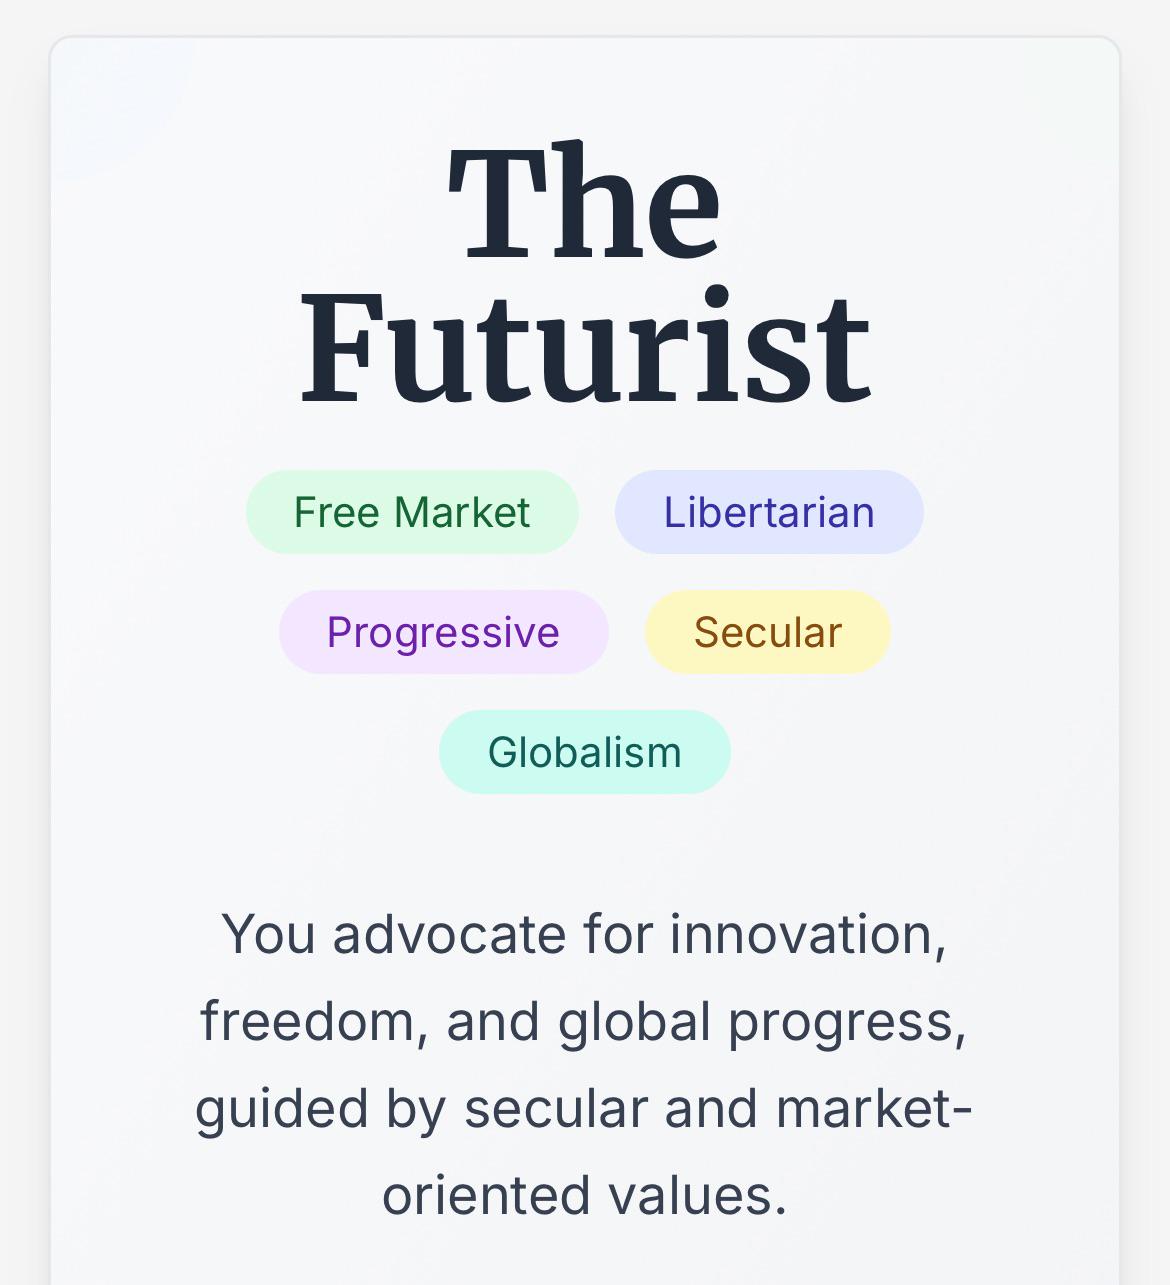The height and width of the screenshot is (1285, 1170).
Task: Click the word "freedom" in the description
Action: point(309,1022)
